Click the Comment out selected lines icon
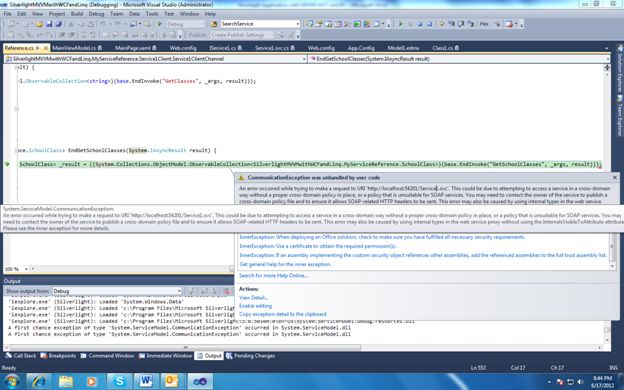This screenshot has width=624, height=390. click(84, 35)
